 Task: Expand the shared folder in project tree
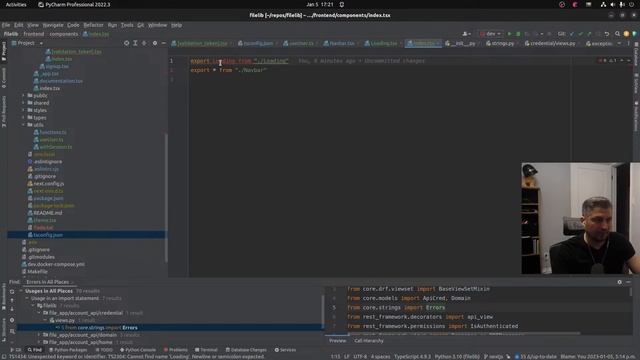point(23,103)
